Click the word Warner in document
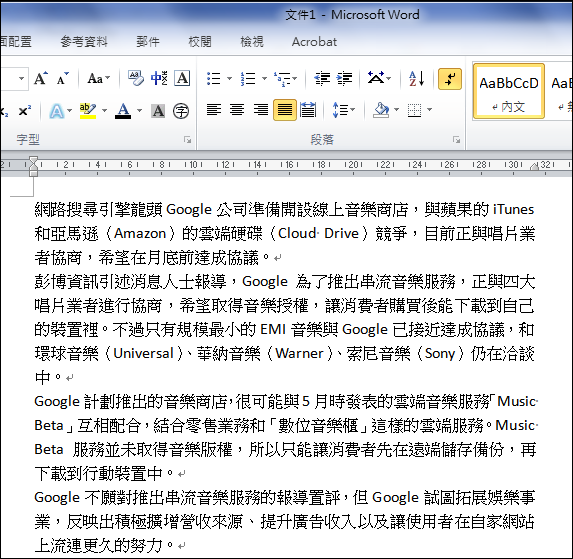This screenshot has width=573, height=559. (x=299, y=354)
